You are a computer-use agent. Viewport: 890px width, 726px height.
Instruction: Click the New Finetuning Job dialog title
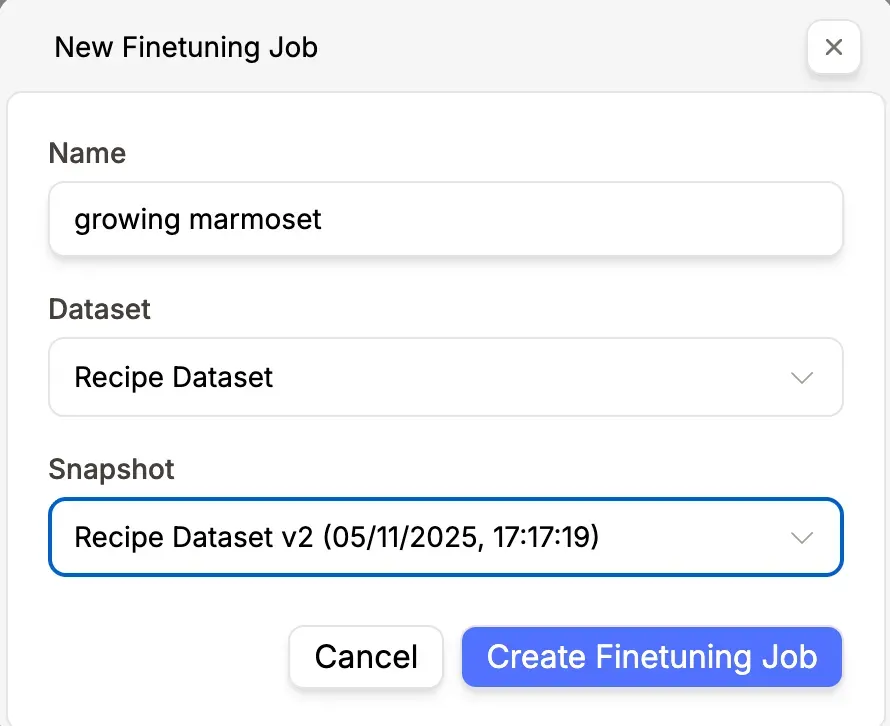coord(186,47)
